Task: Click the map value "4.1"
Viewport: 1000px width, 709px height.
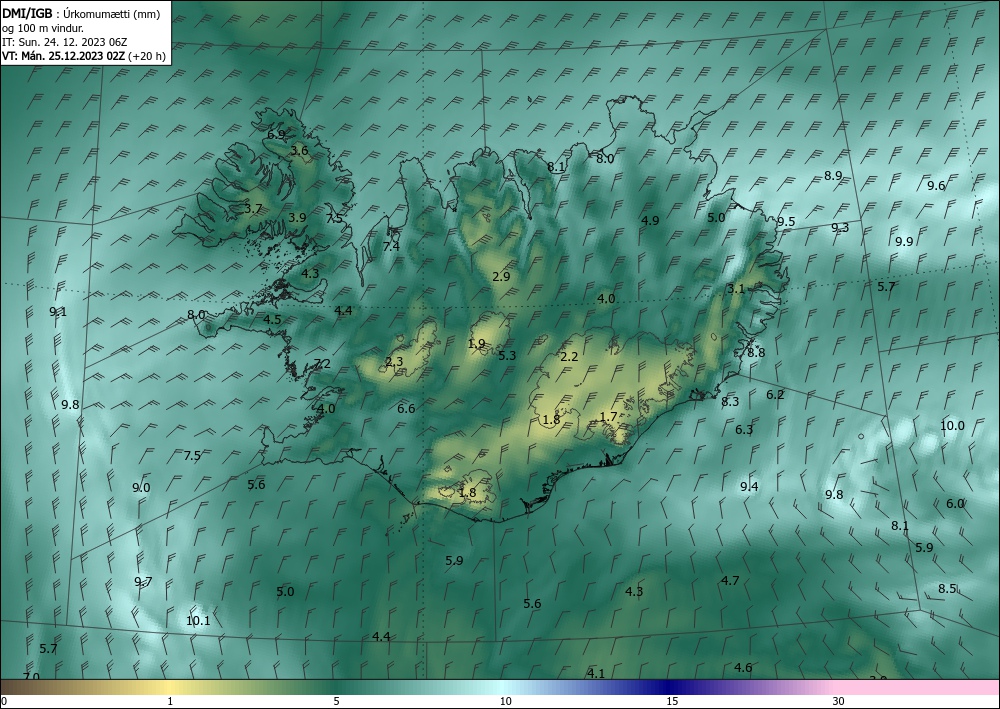Action: [596, 673]
